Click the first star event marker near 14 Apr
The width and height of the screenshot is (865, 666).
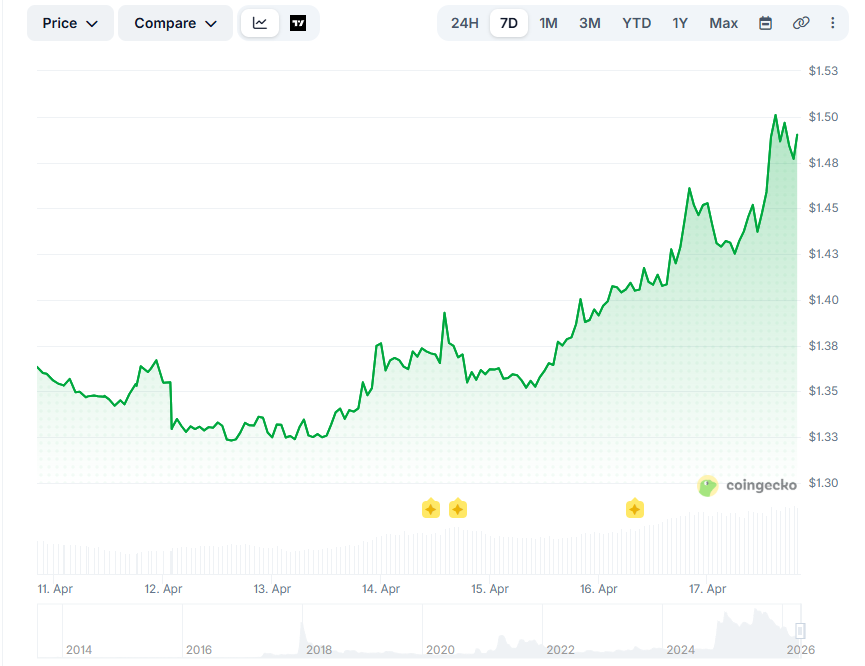click(430, 509)
